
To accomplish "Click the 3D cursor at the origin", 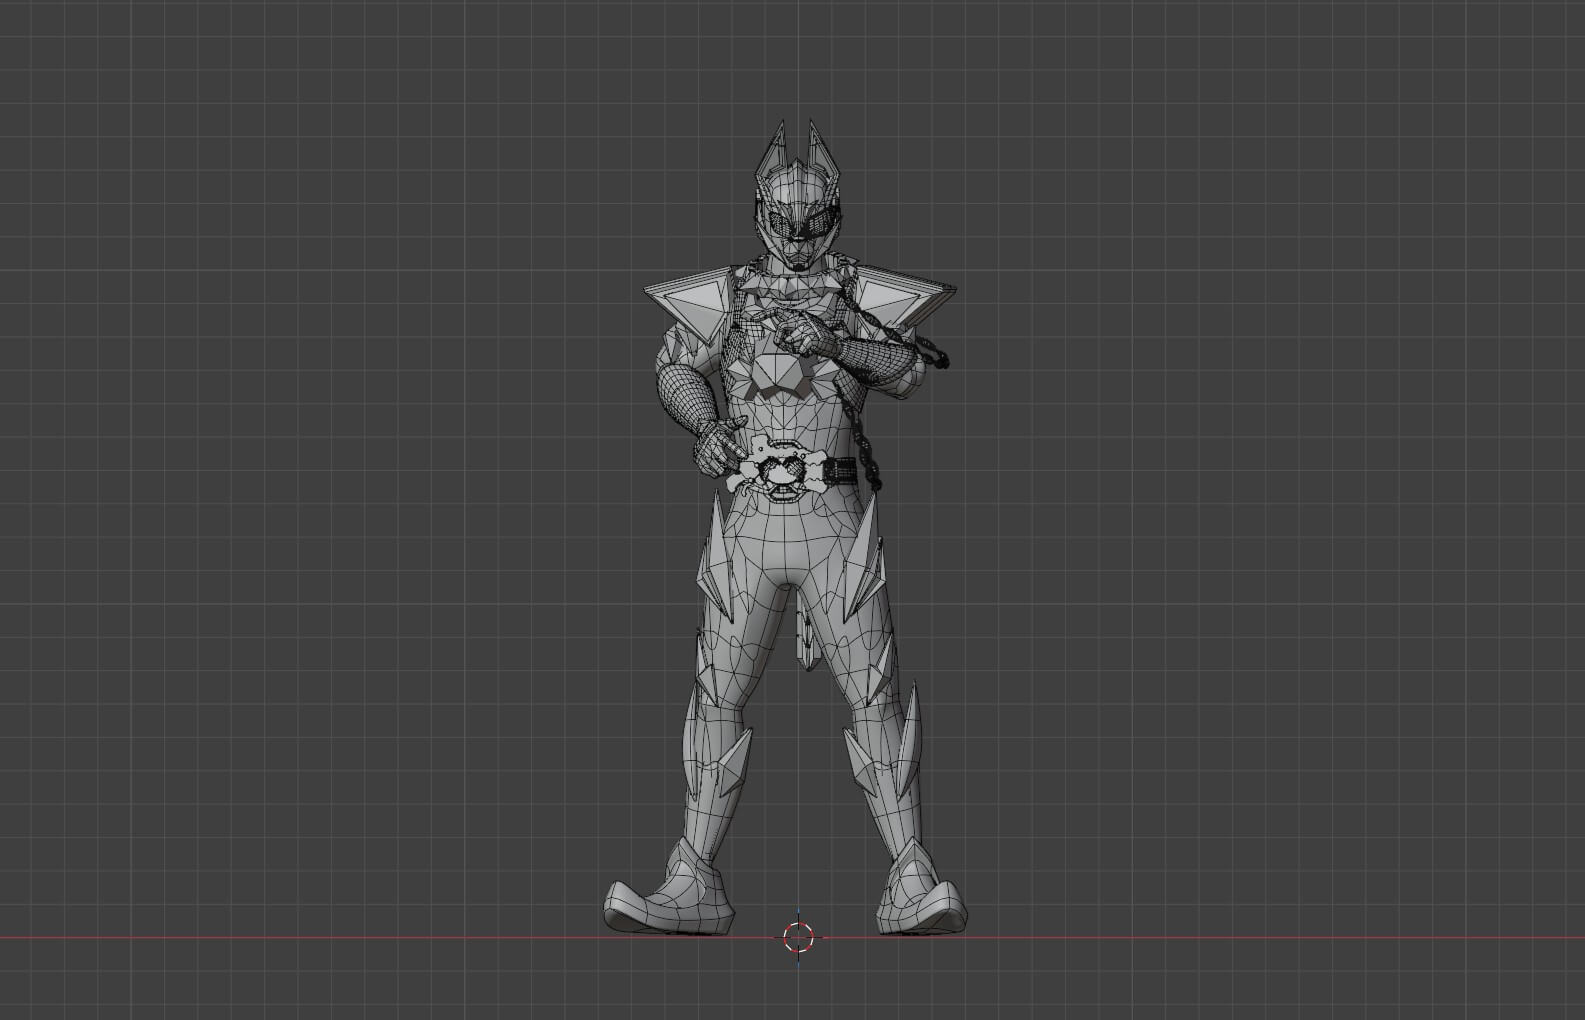I will [x=798, y=937].
